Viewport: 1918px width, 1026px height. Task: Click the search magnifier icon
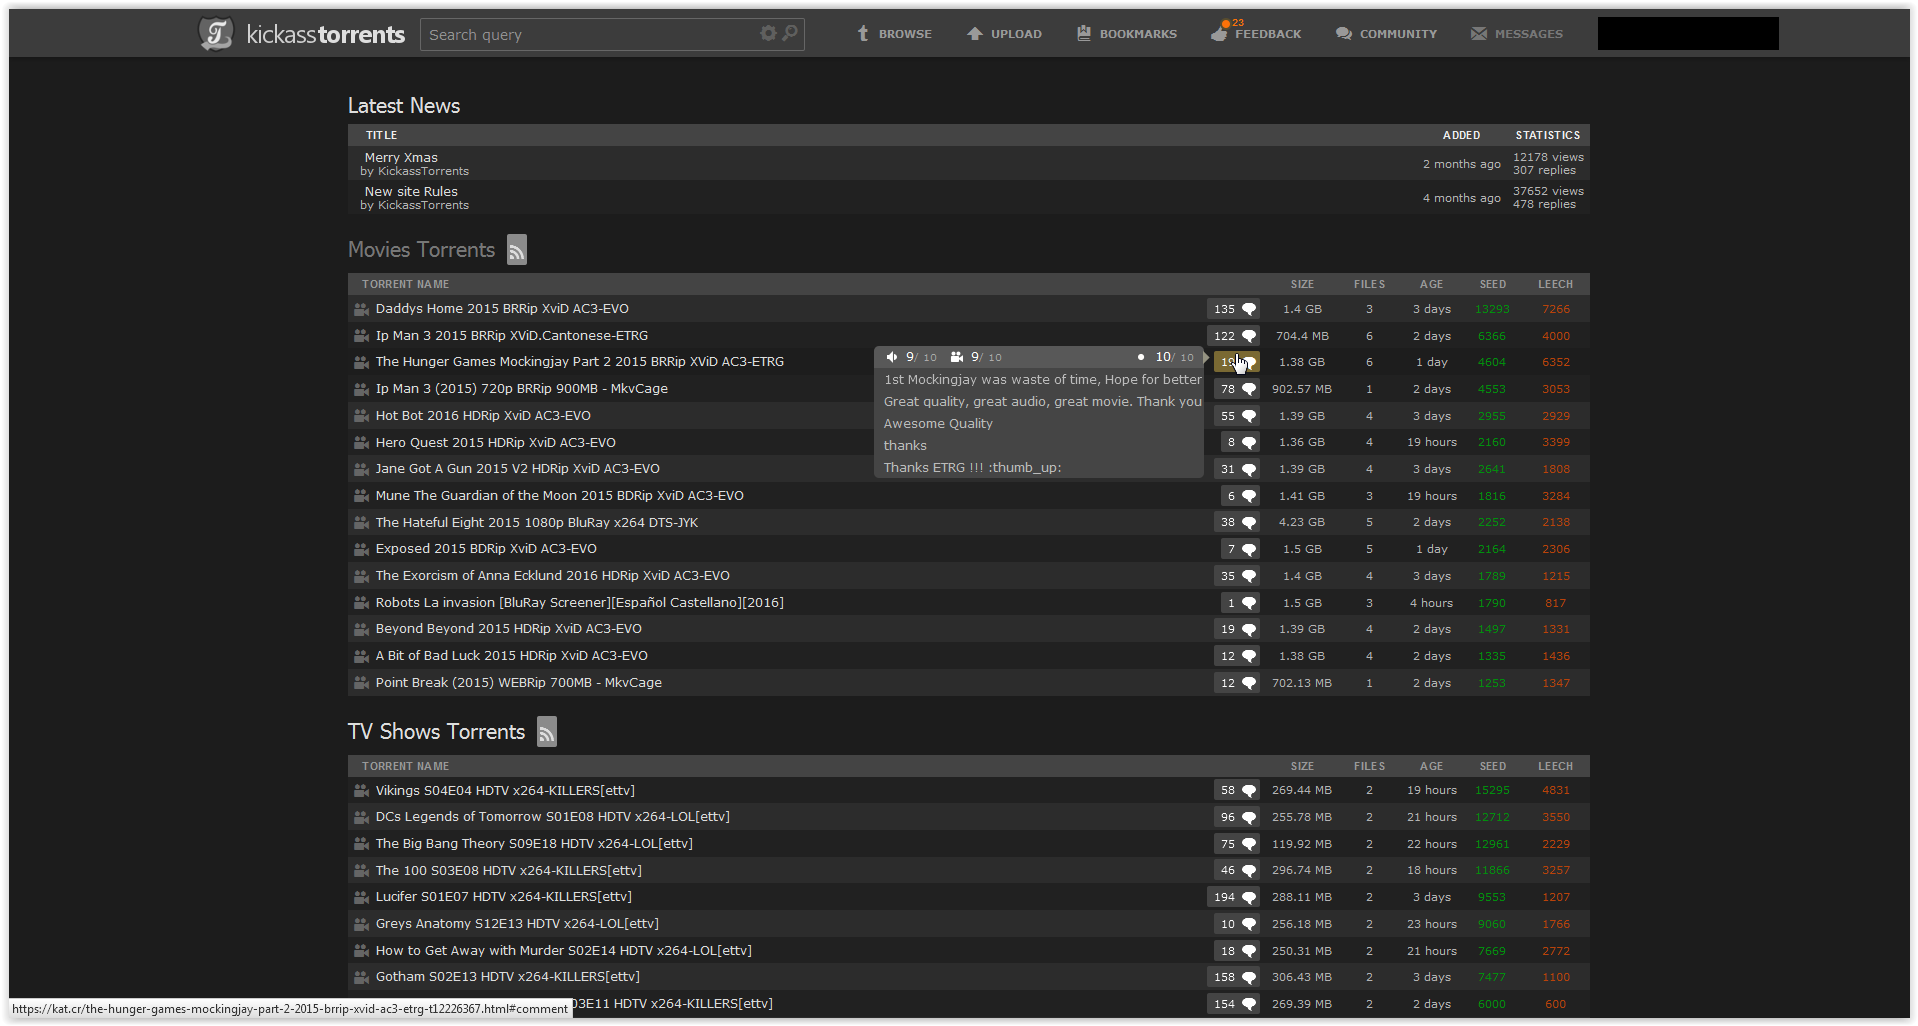[x=790, y=33]
